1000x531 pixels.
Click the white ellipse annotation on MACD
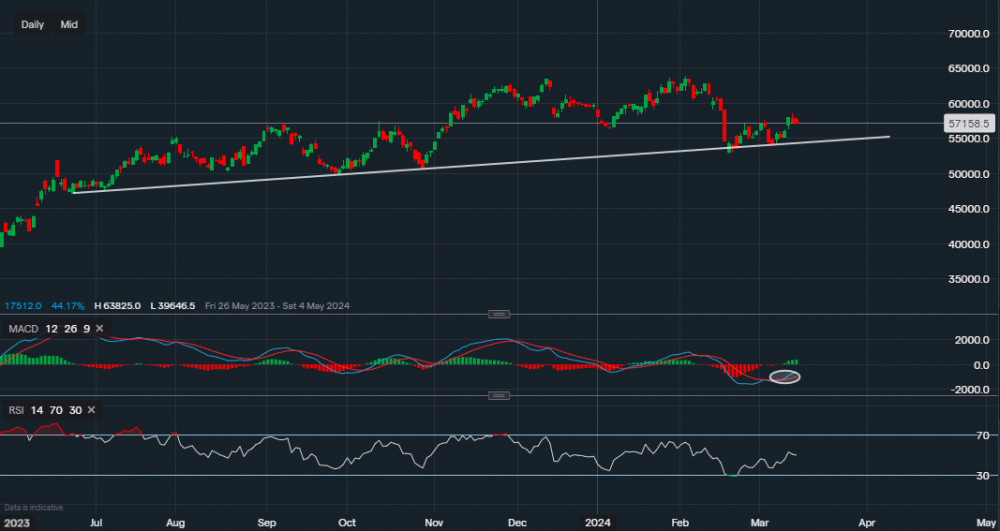click(x=785, y=377)
